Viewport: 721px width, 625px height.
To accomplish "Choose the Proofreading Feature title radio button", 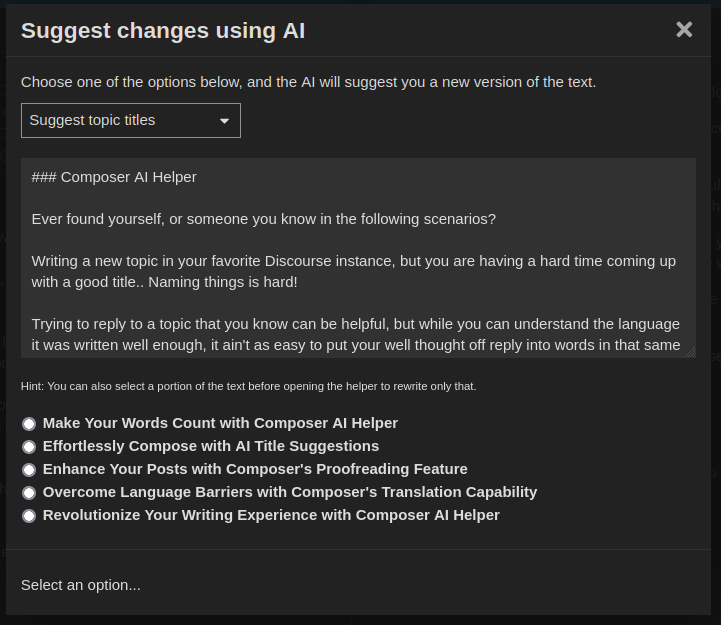I will click(29, 470).
